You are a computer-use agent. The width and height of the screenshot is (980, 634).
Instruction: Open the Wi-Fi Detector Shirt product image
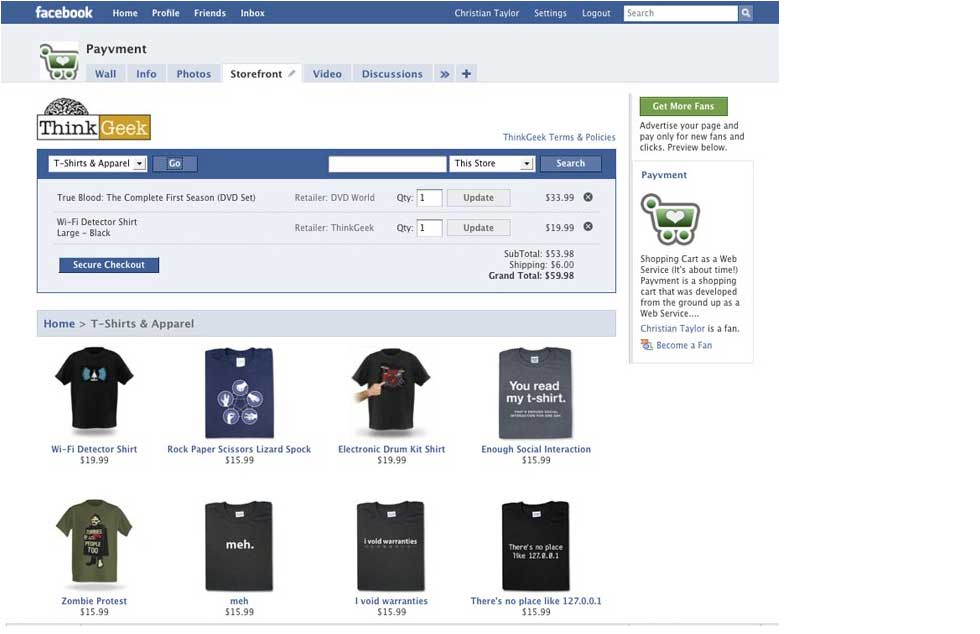(94, 391)
